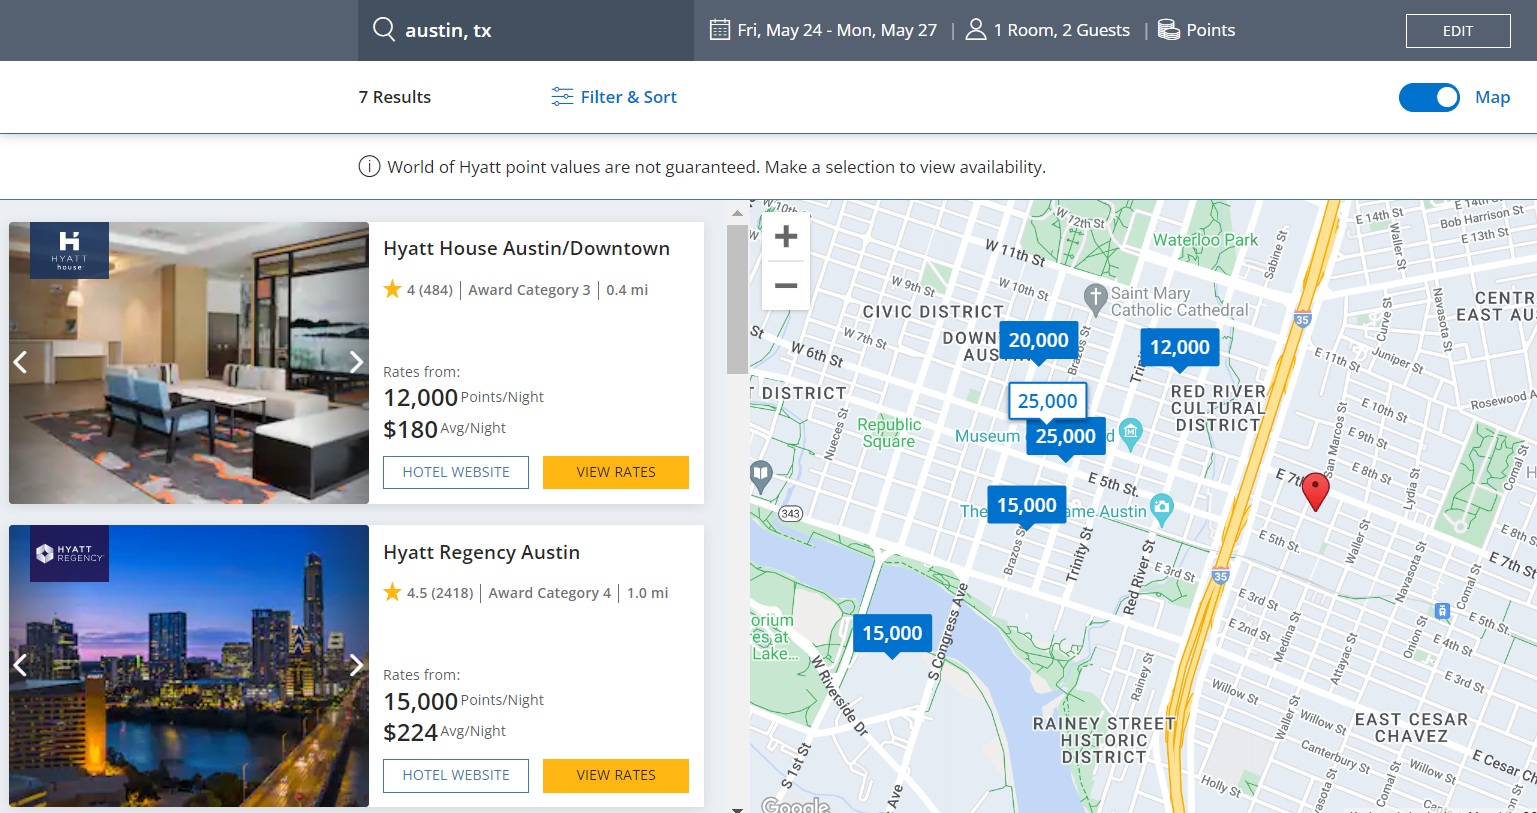Open Hyatt Regency Austin hotel website
The image size is (1537, 813).
point(455,775)
